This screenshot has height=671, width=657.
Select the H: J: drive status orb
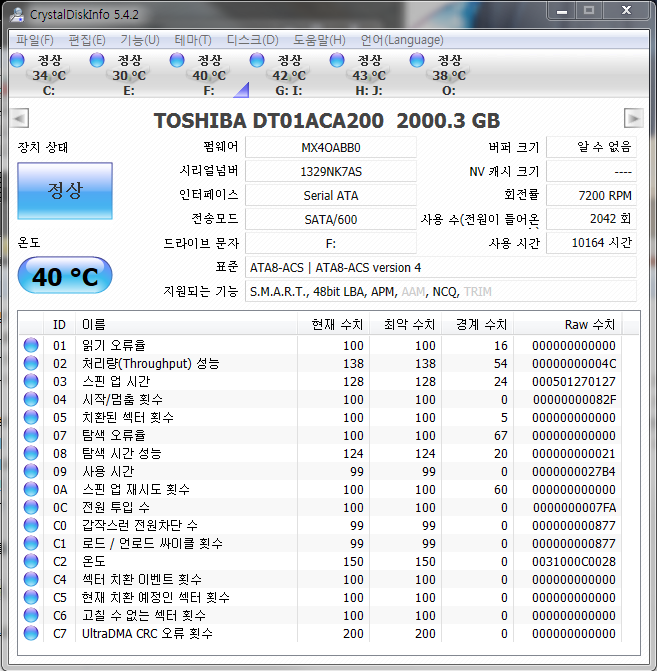[337, 61]
